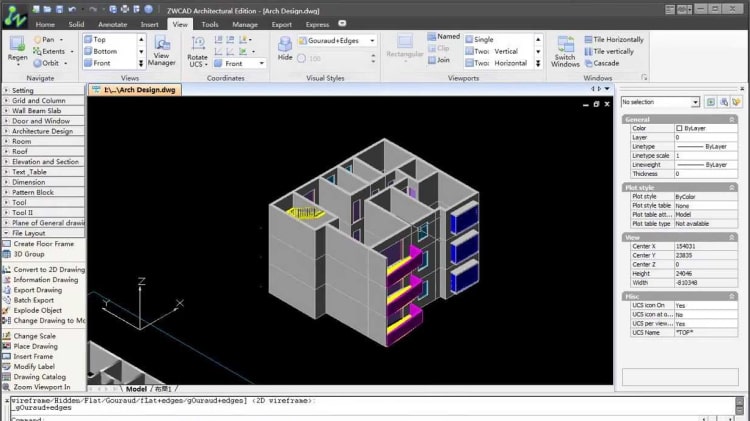Open the Annotate ribbon tab
Image resolution: width=750 pixels, height=421 pixels.
point(112,23)
